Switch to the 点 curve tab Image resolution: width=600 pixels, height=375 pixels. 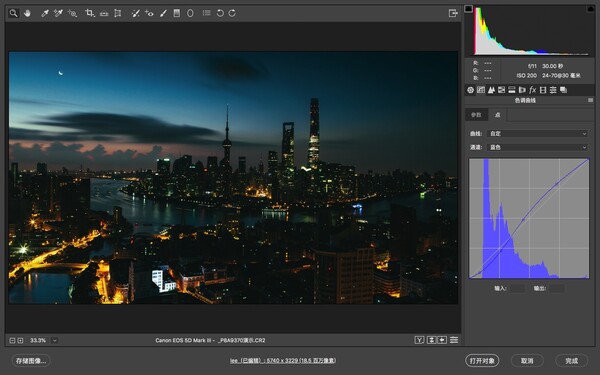tap(497, 115)
